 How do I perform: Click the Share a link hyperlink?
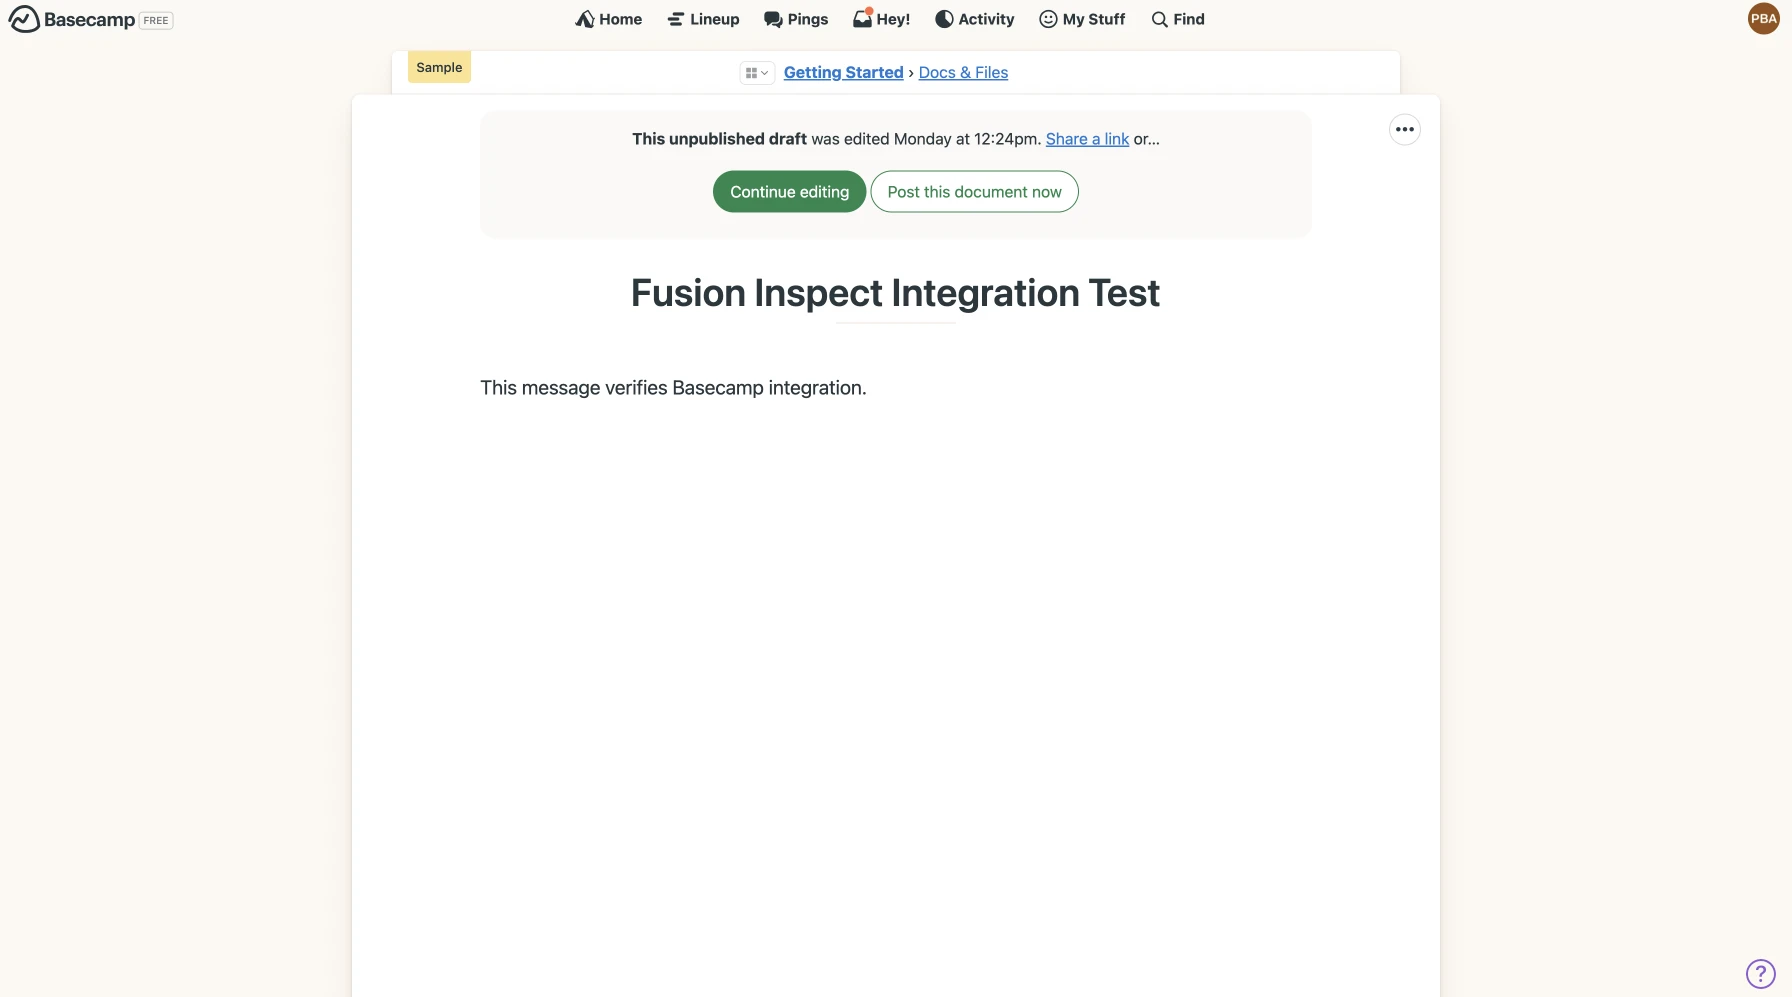(x=1087, y=139)
